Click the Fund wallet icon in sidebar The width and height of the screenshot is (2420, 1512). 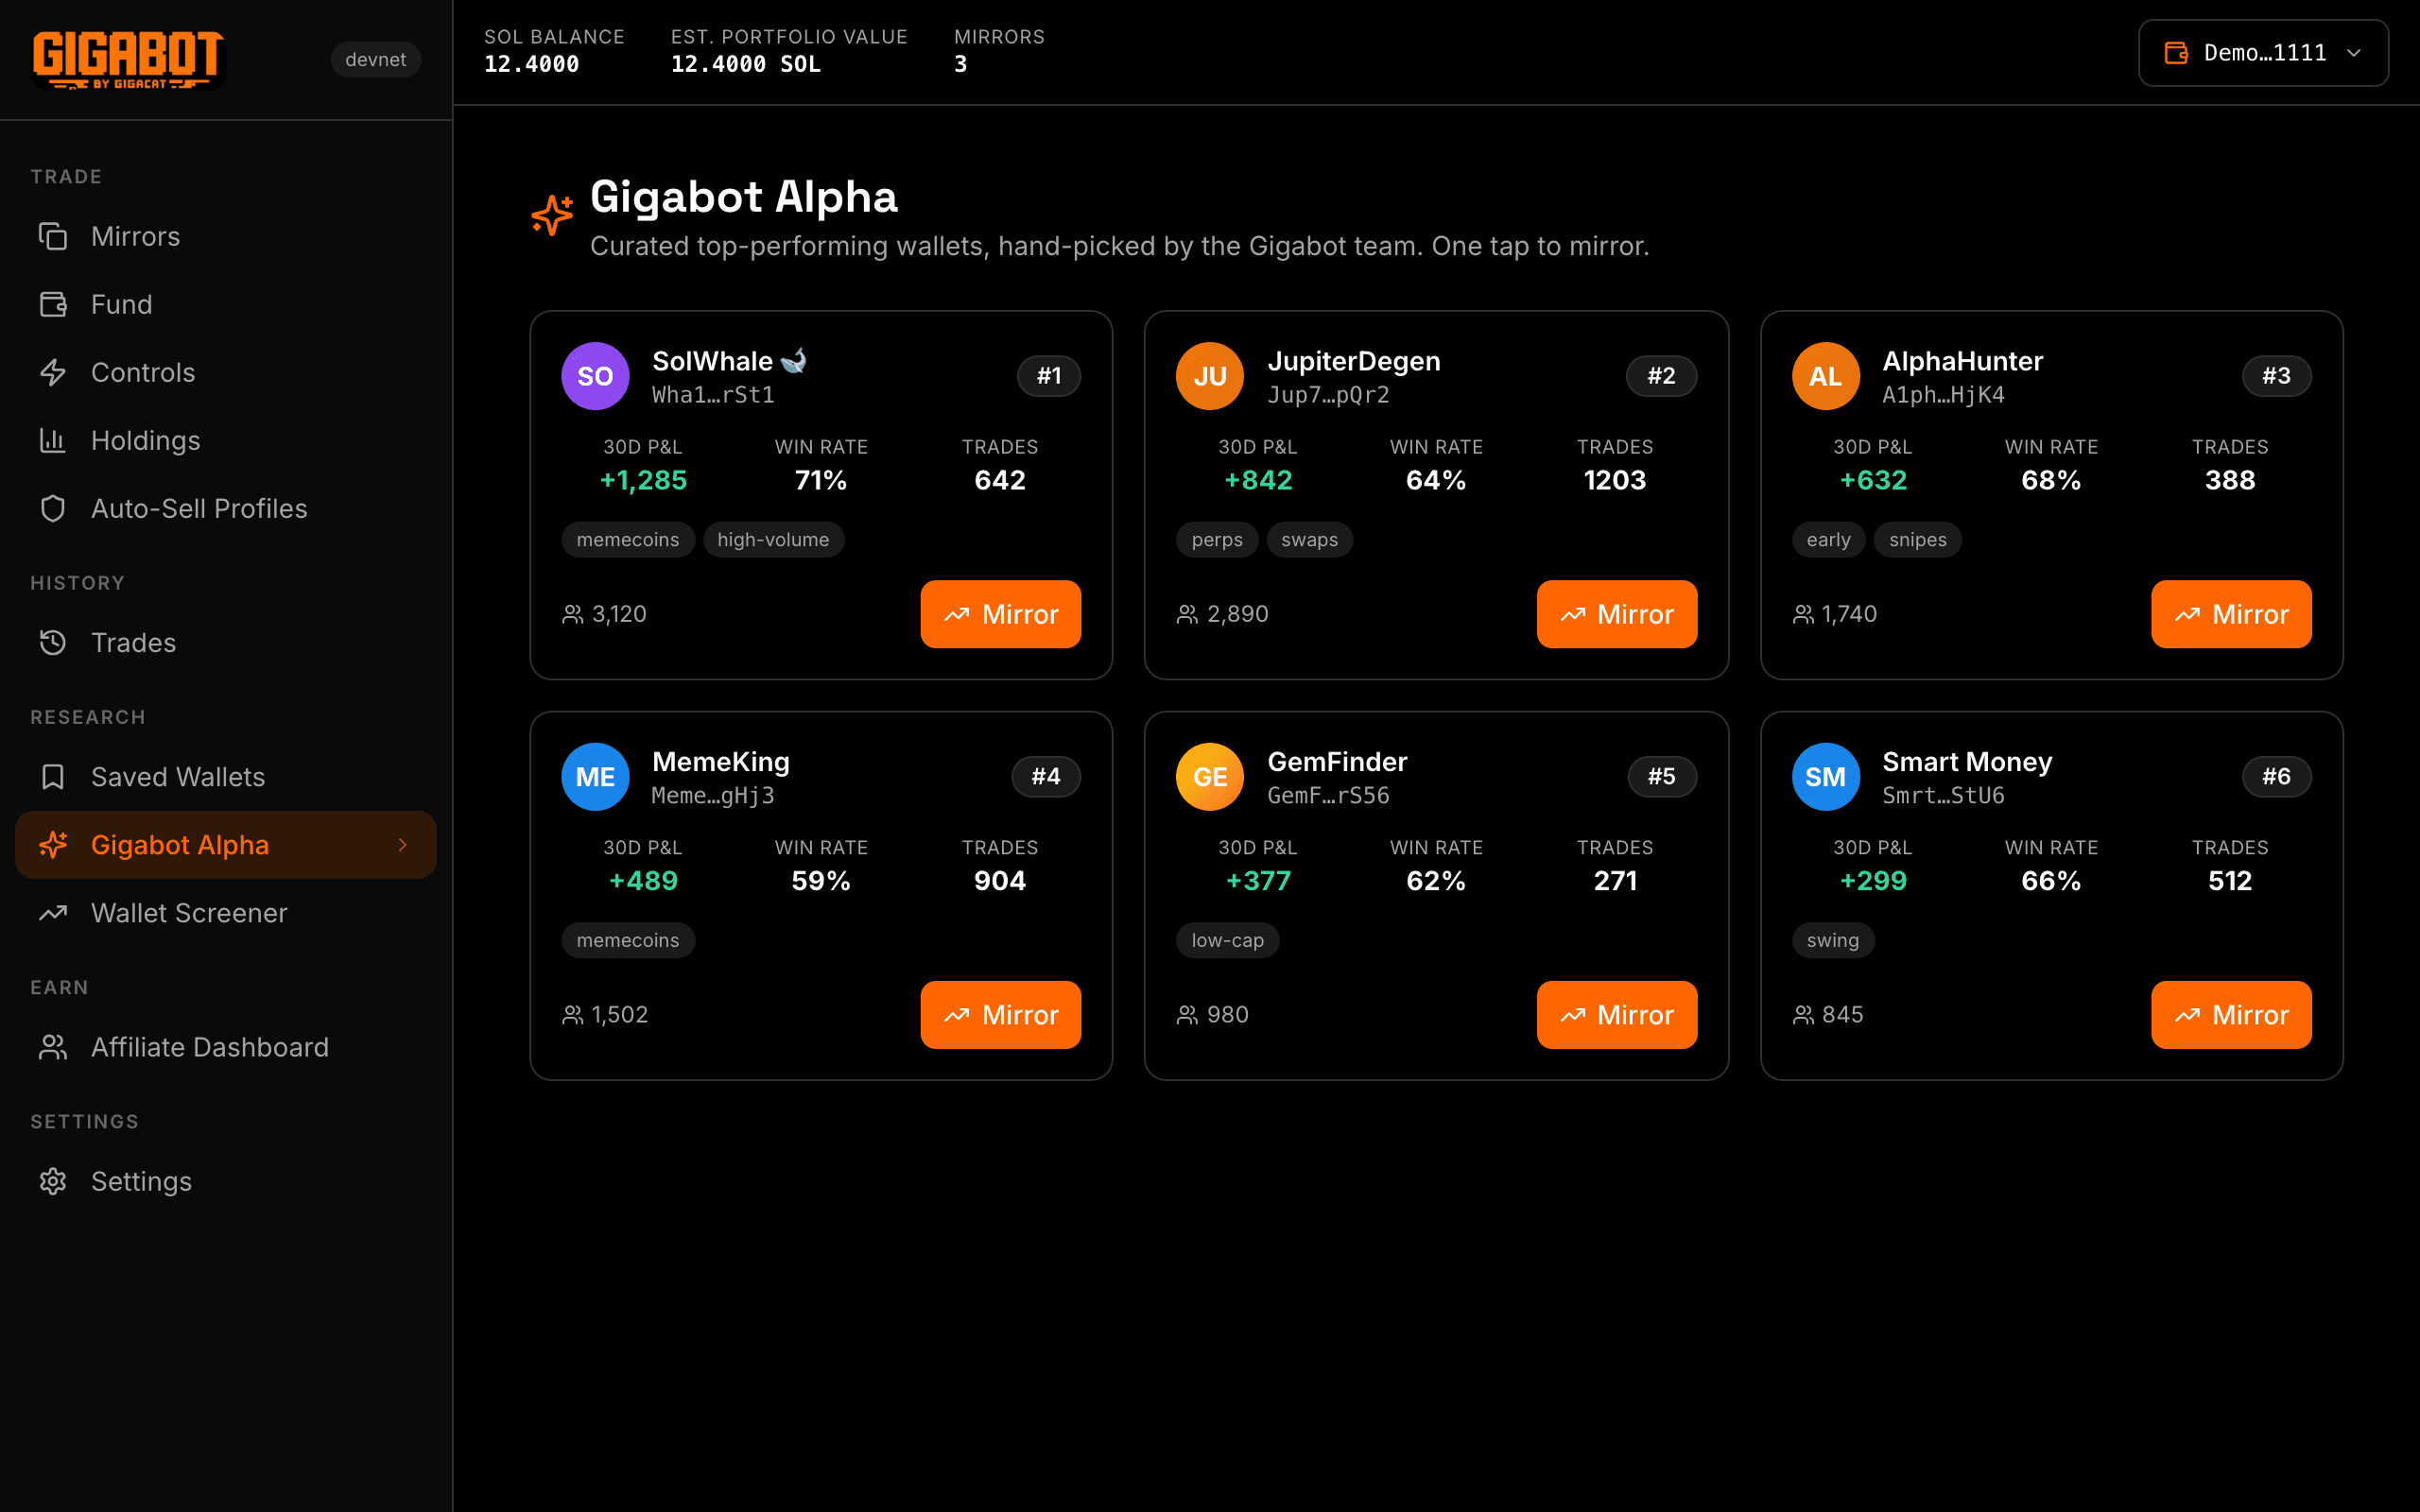[53, 304]
